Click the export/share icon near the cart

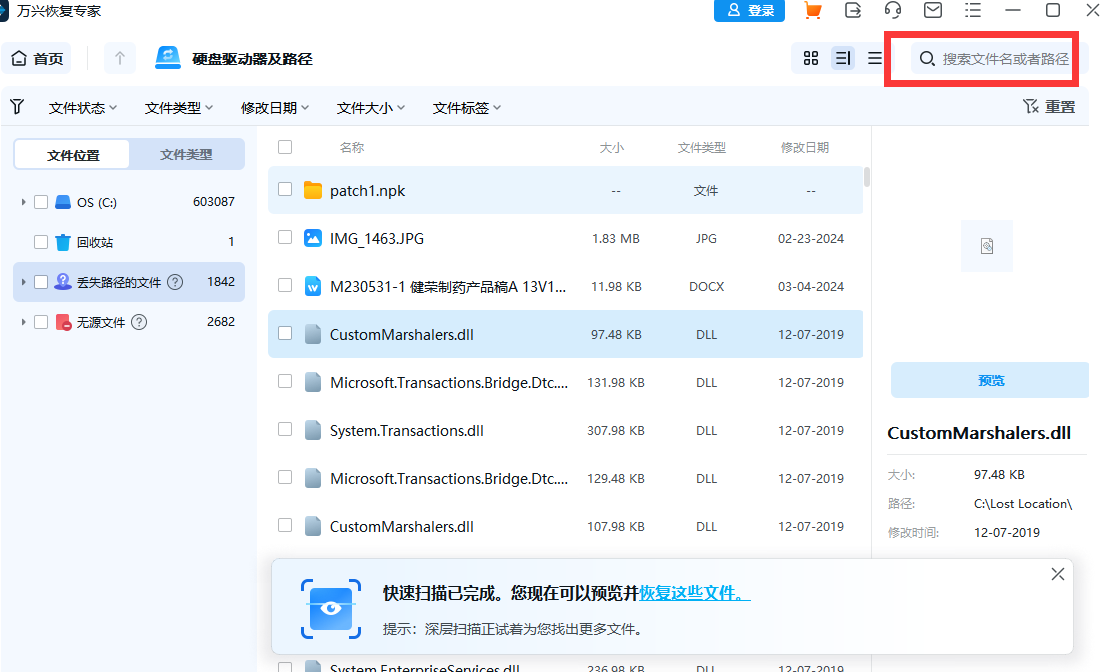853,11
